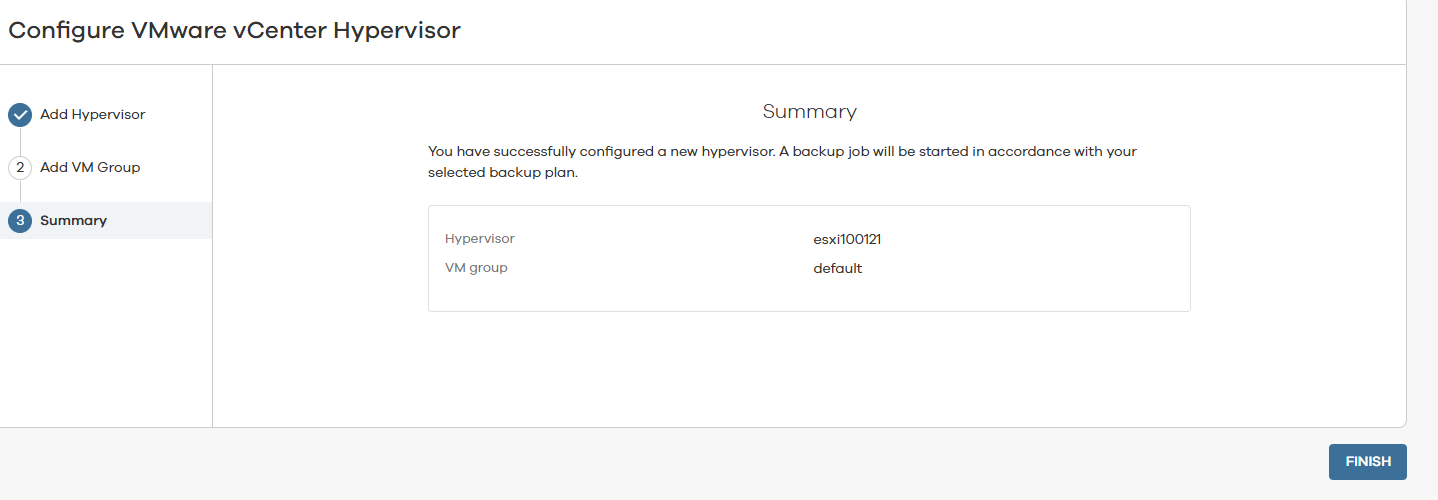1438x500 pixels.
Task: Click the Configure VMware vCenter Hypervisor title
Action: coord(234,30)
